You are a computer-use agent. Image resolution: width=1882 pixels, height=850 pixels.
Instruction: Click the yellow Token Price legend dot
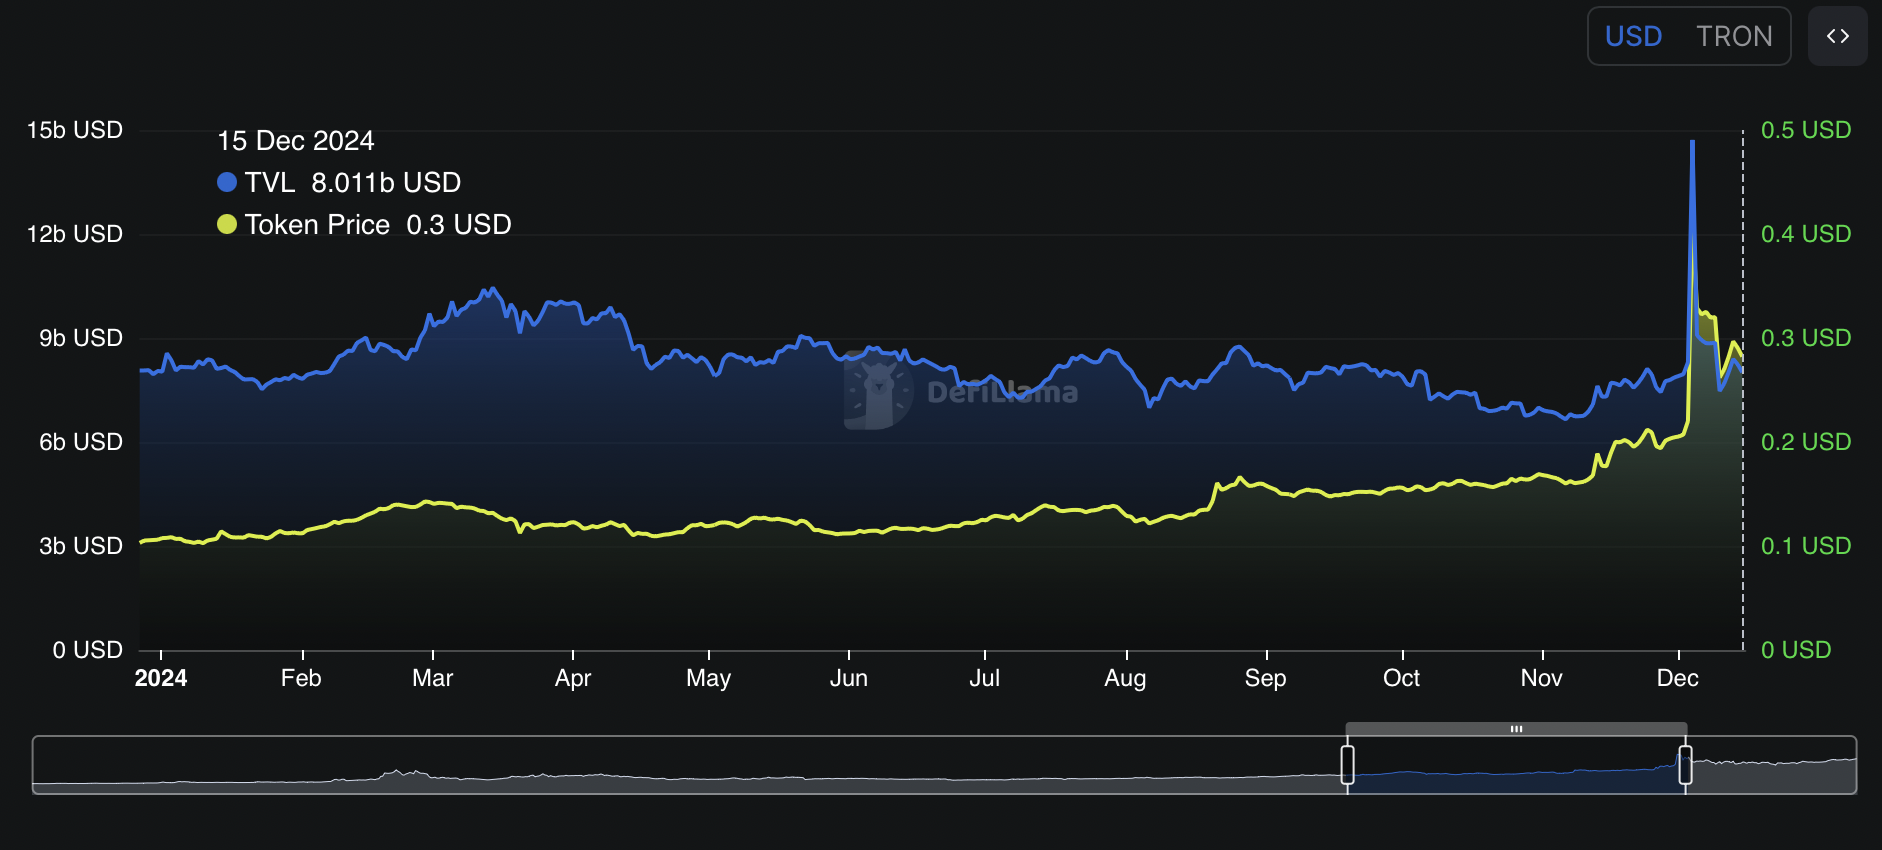tap(227, 224)
